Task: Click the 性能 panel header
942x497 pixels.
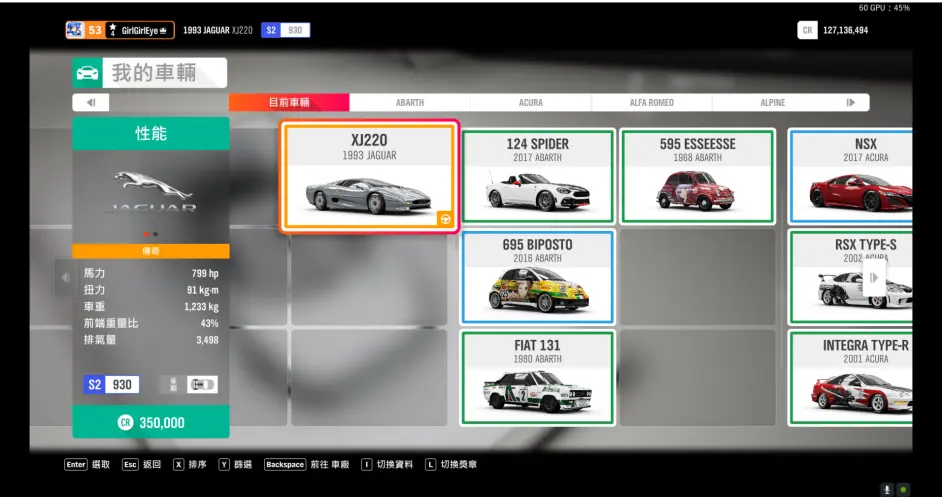Action: [151, 133]
